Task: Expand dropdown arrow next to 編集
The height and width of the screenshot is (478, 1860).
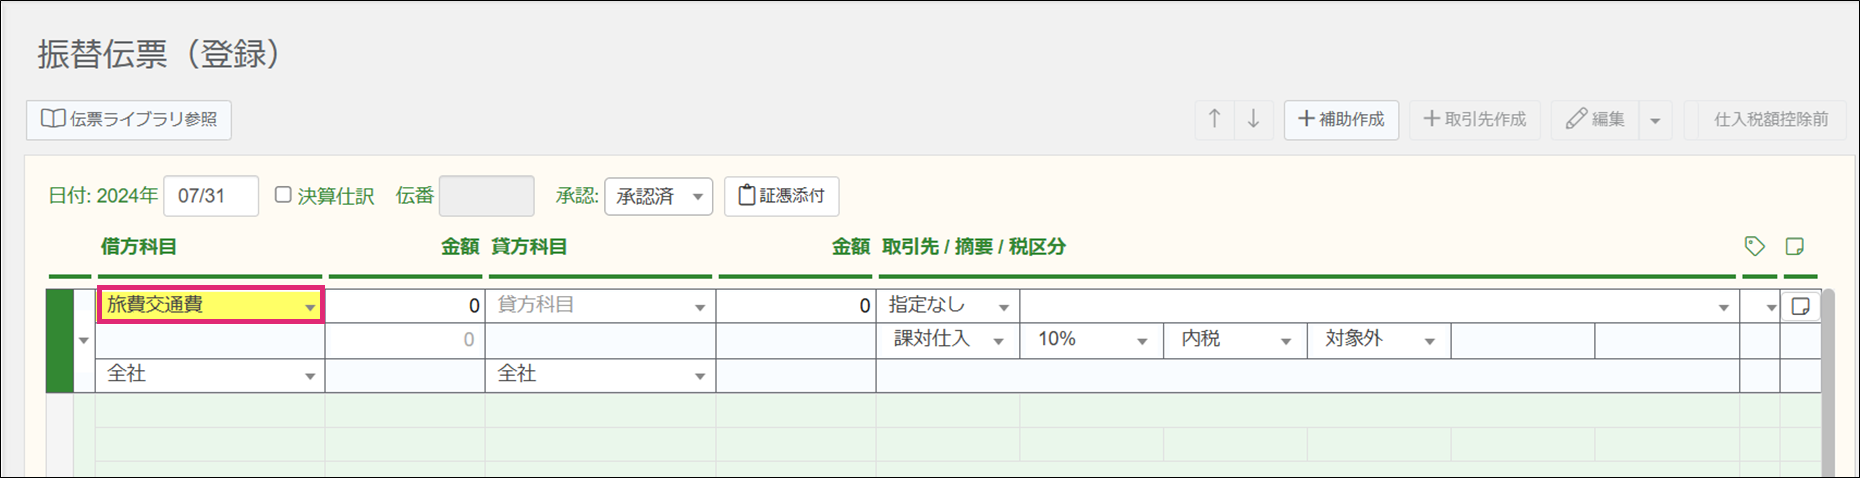Action: coord(1655,120)
